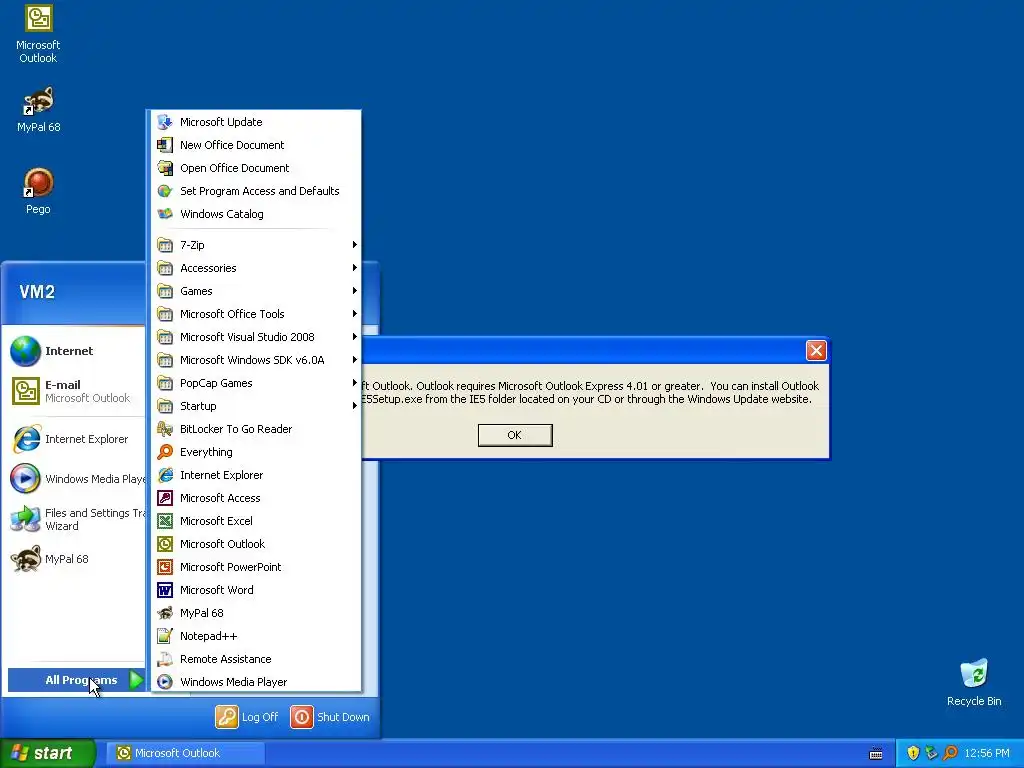Viewport: 1024px width, 768px height.
Task: Click the Log Off button
Action: 247,716
